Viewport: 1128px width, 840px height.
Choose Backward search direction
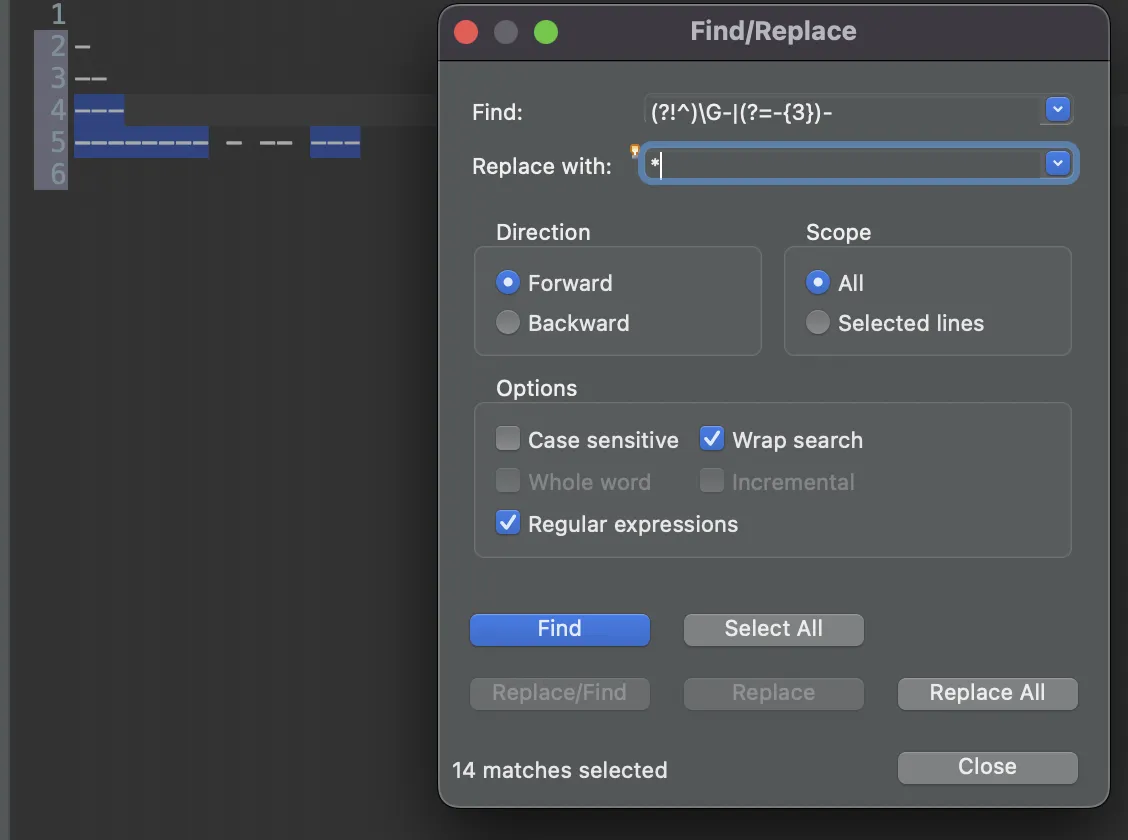click(x=508, y=323)
